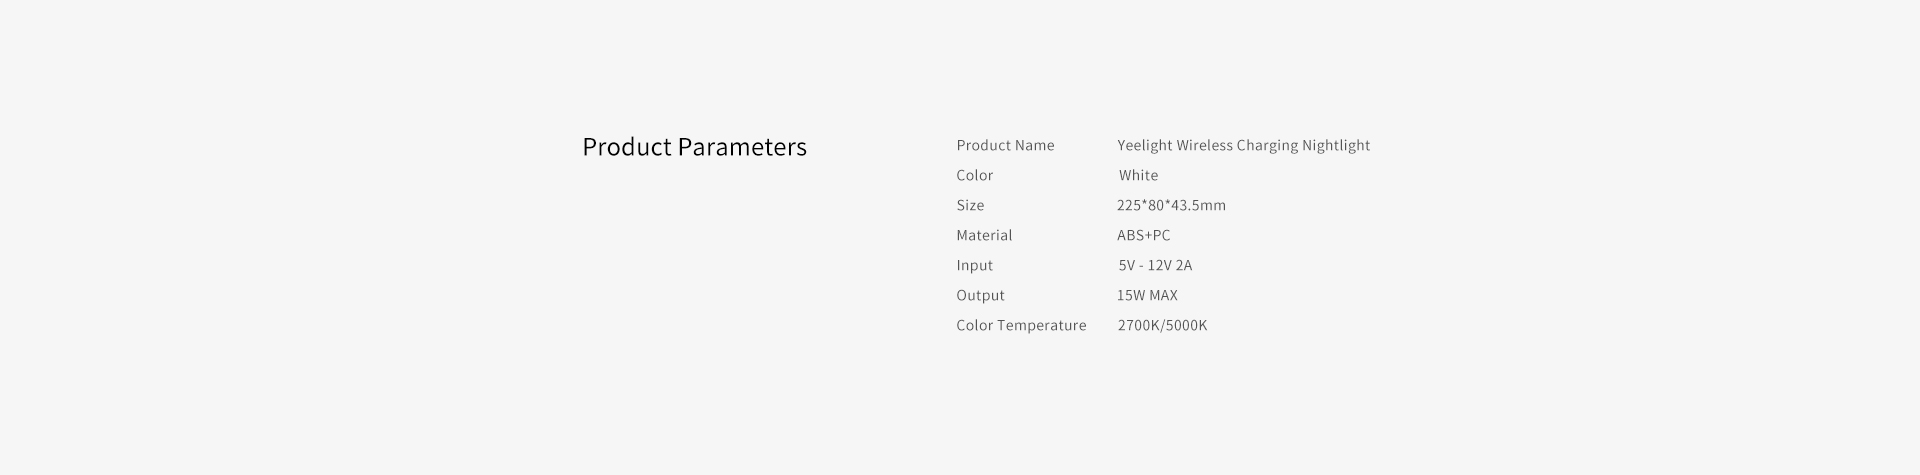The height and width of the screenshot is (475, 1920).
Task: Click the 225*80*43.5mm size value
Action: click(1171, 205)
